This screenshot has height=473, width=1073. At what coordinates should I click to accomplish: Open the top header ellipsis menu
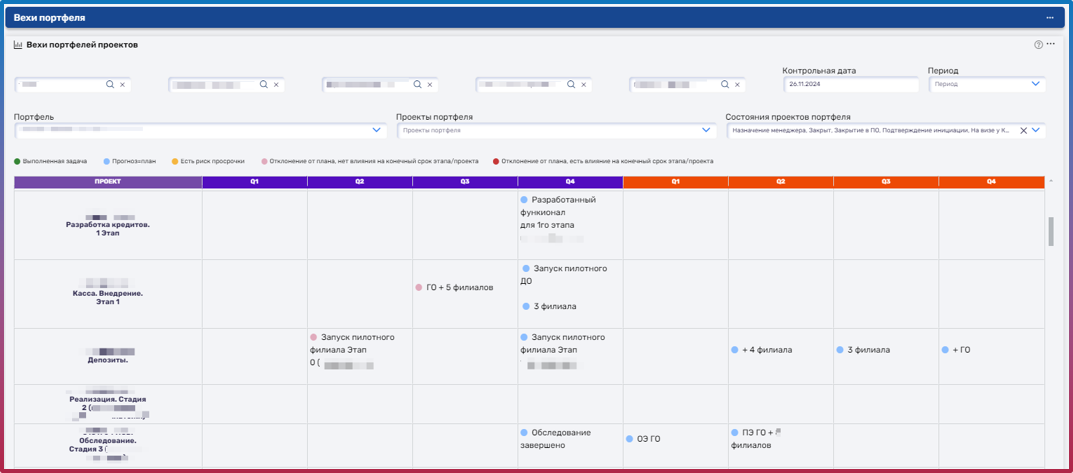(1050, 18)
